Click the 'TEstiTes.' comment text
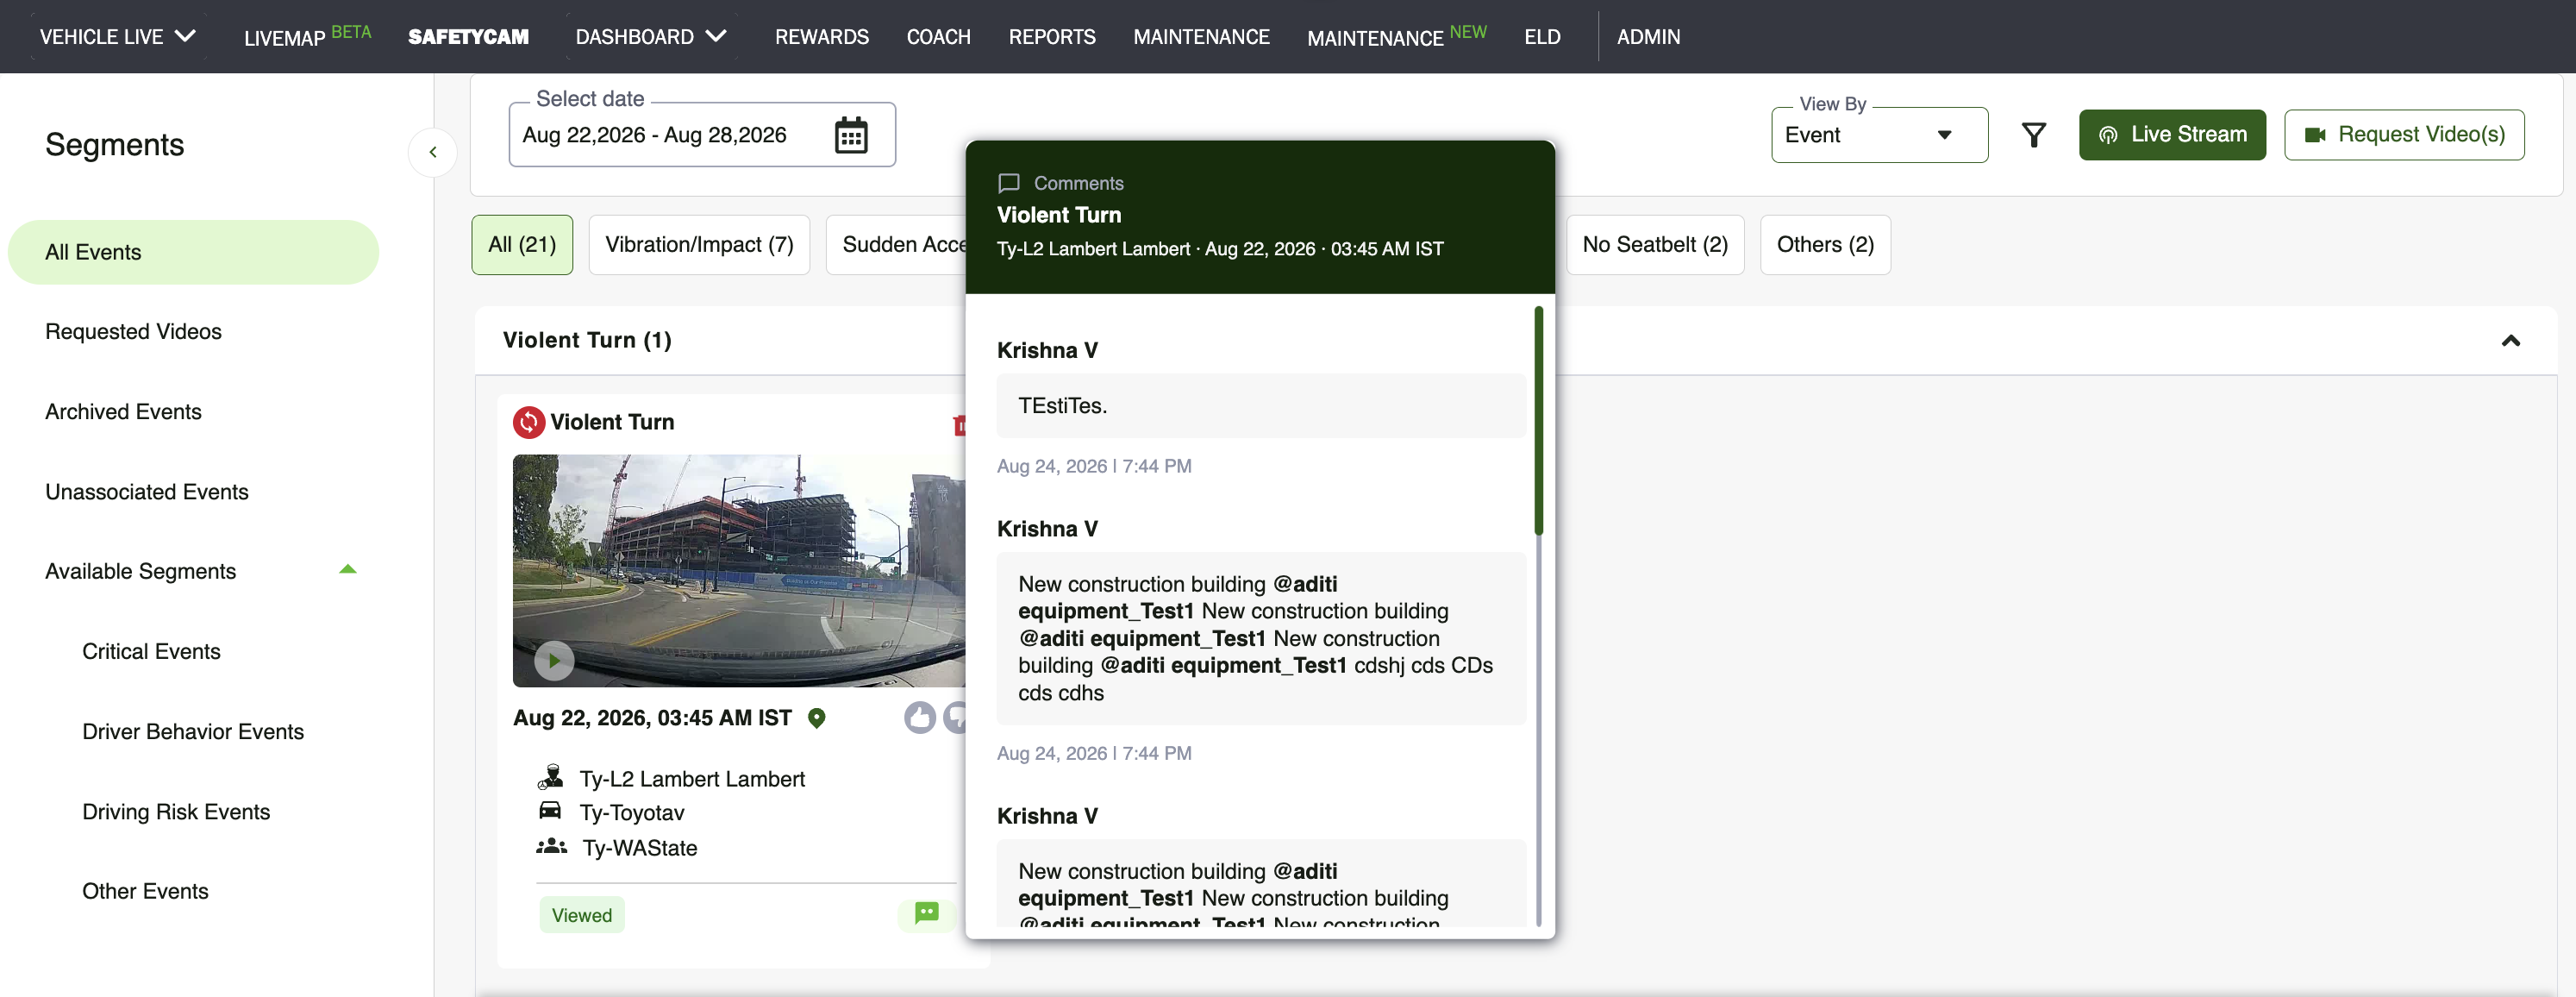The image size is (2576, 997). pos(1062,406)
